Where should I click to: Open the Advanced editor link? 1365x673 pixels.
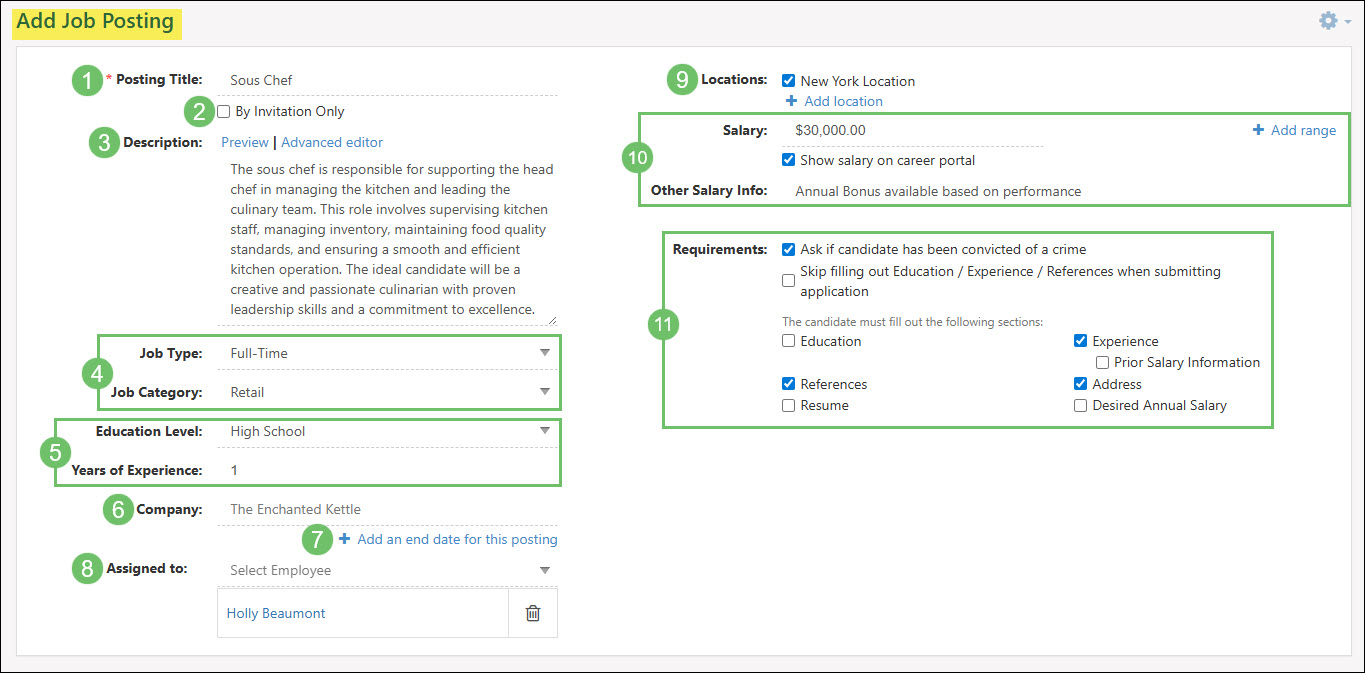click(332, 142)
